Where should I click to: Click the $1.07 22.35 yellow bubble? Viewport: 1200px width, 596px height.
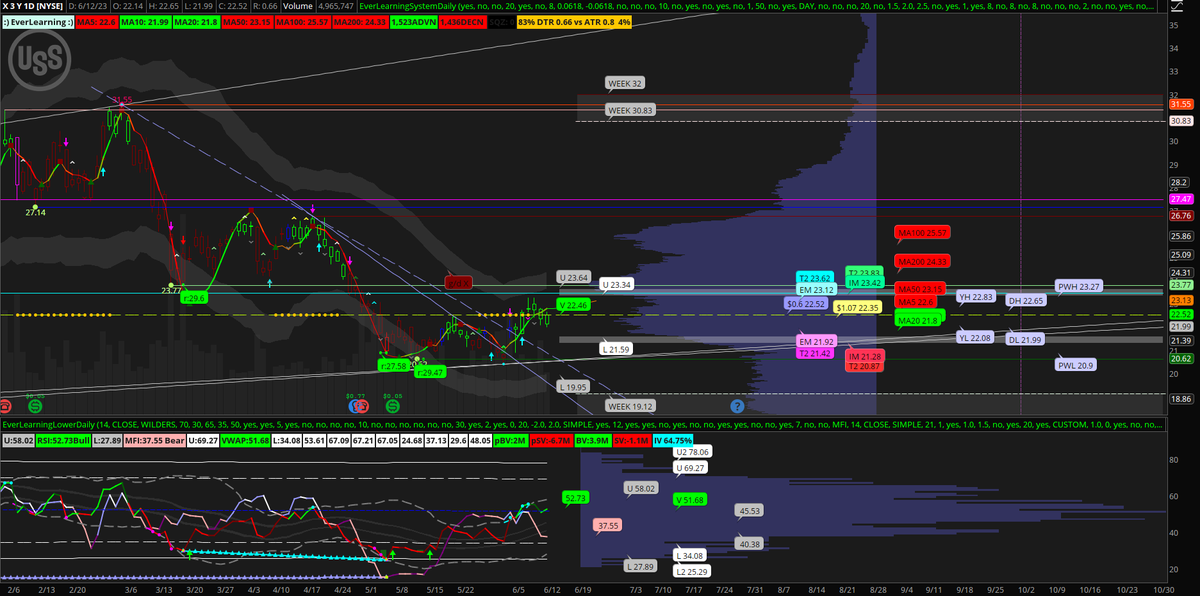tap(858, 308)
